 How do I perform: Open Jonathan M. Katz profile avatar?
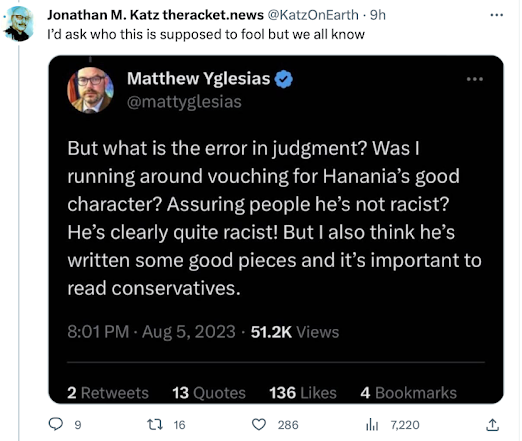18,24
